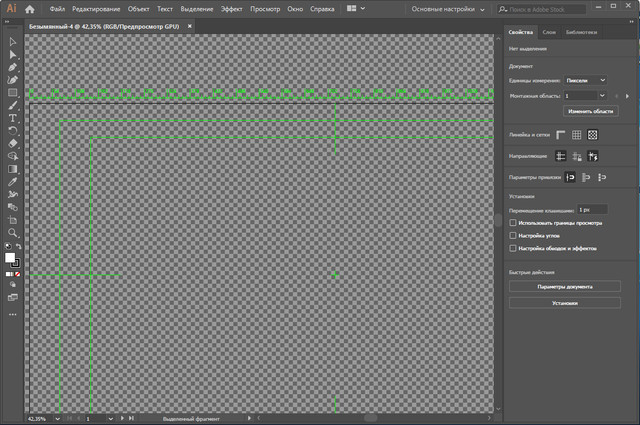Toggle transparency grid icon

point(592,135)
